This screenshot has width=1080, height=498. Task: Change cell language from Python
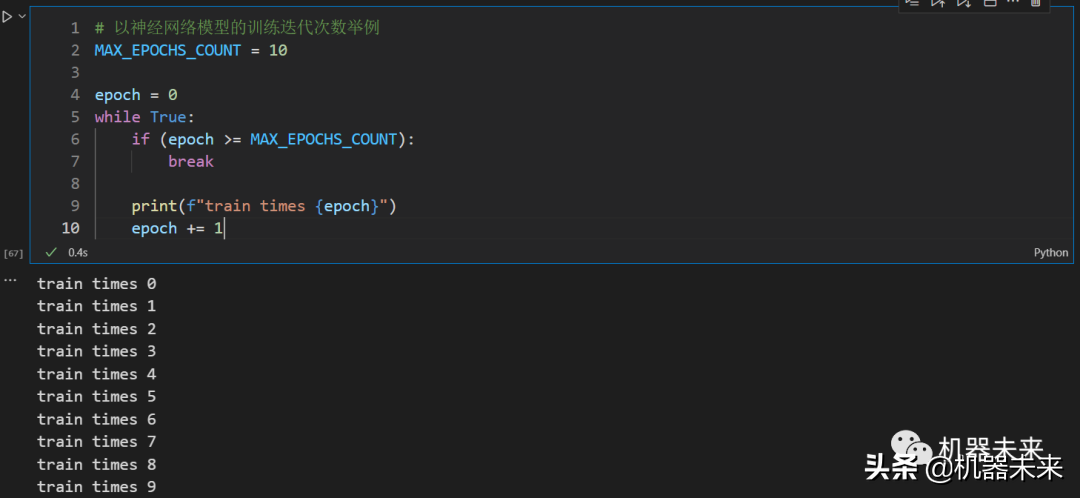pyautogui.click(x=1050, y=253)
